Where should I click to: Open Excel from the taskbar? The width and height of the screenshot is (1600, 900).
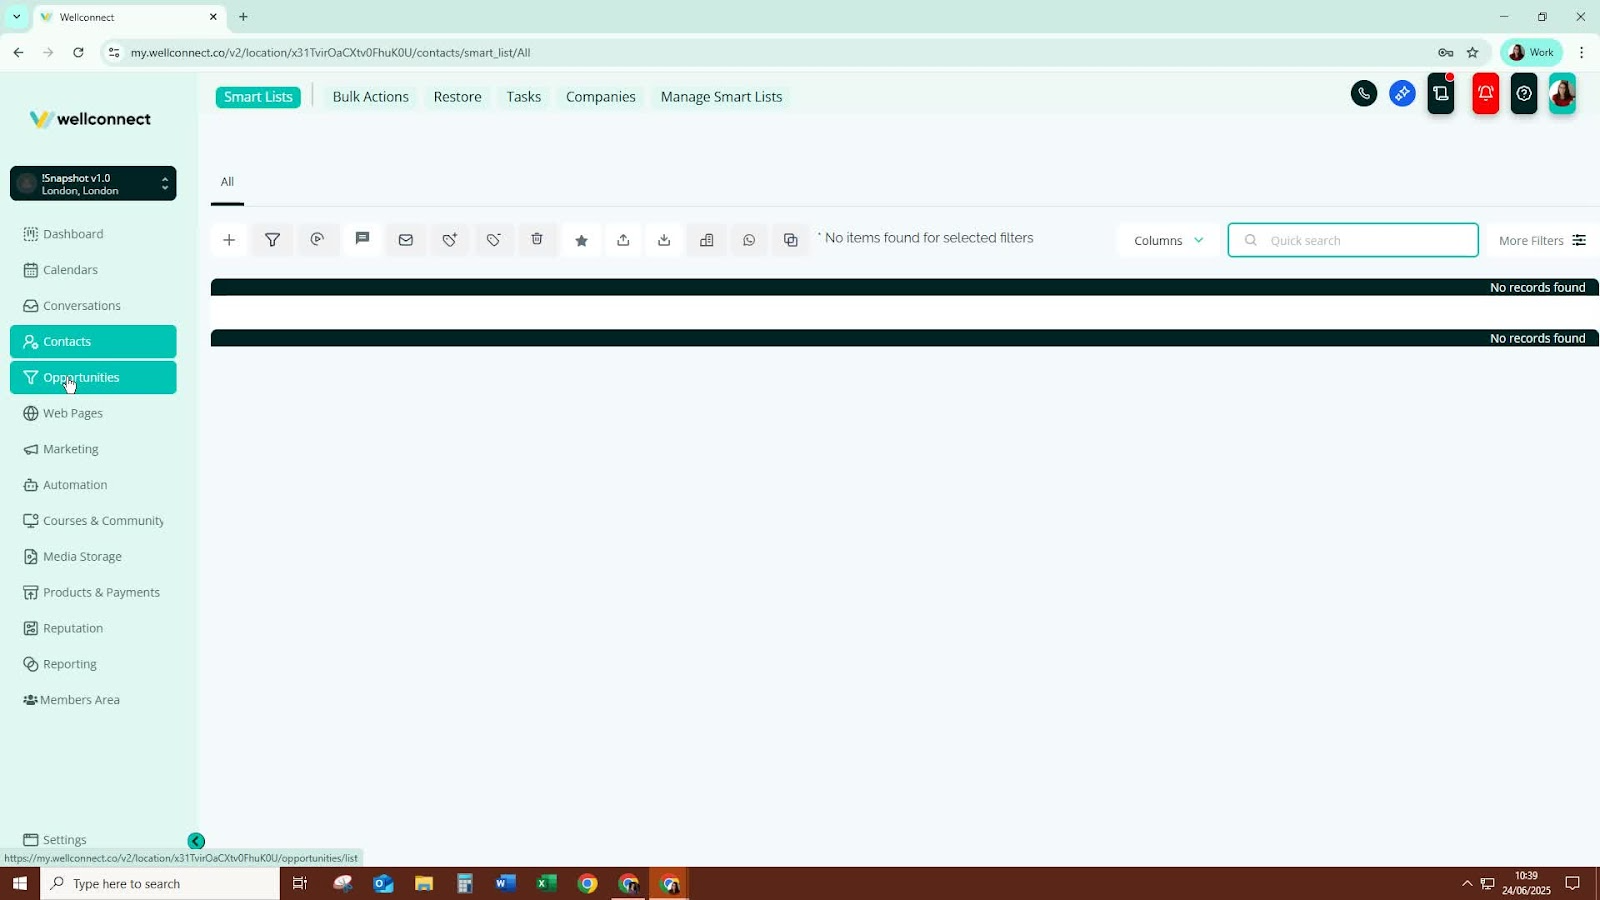click(546, 884)
